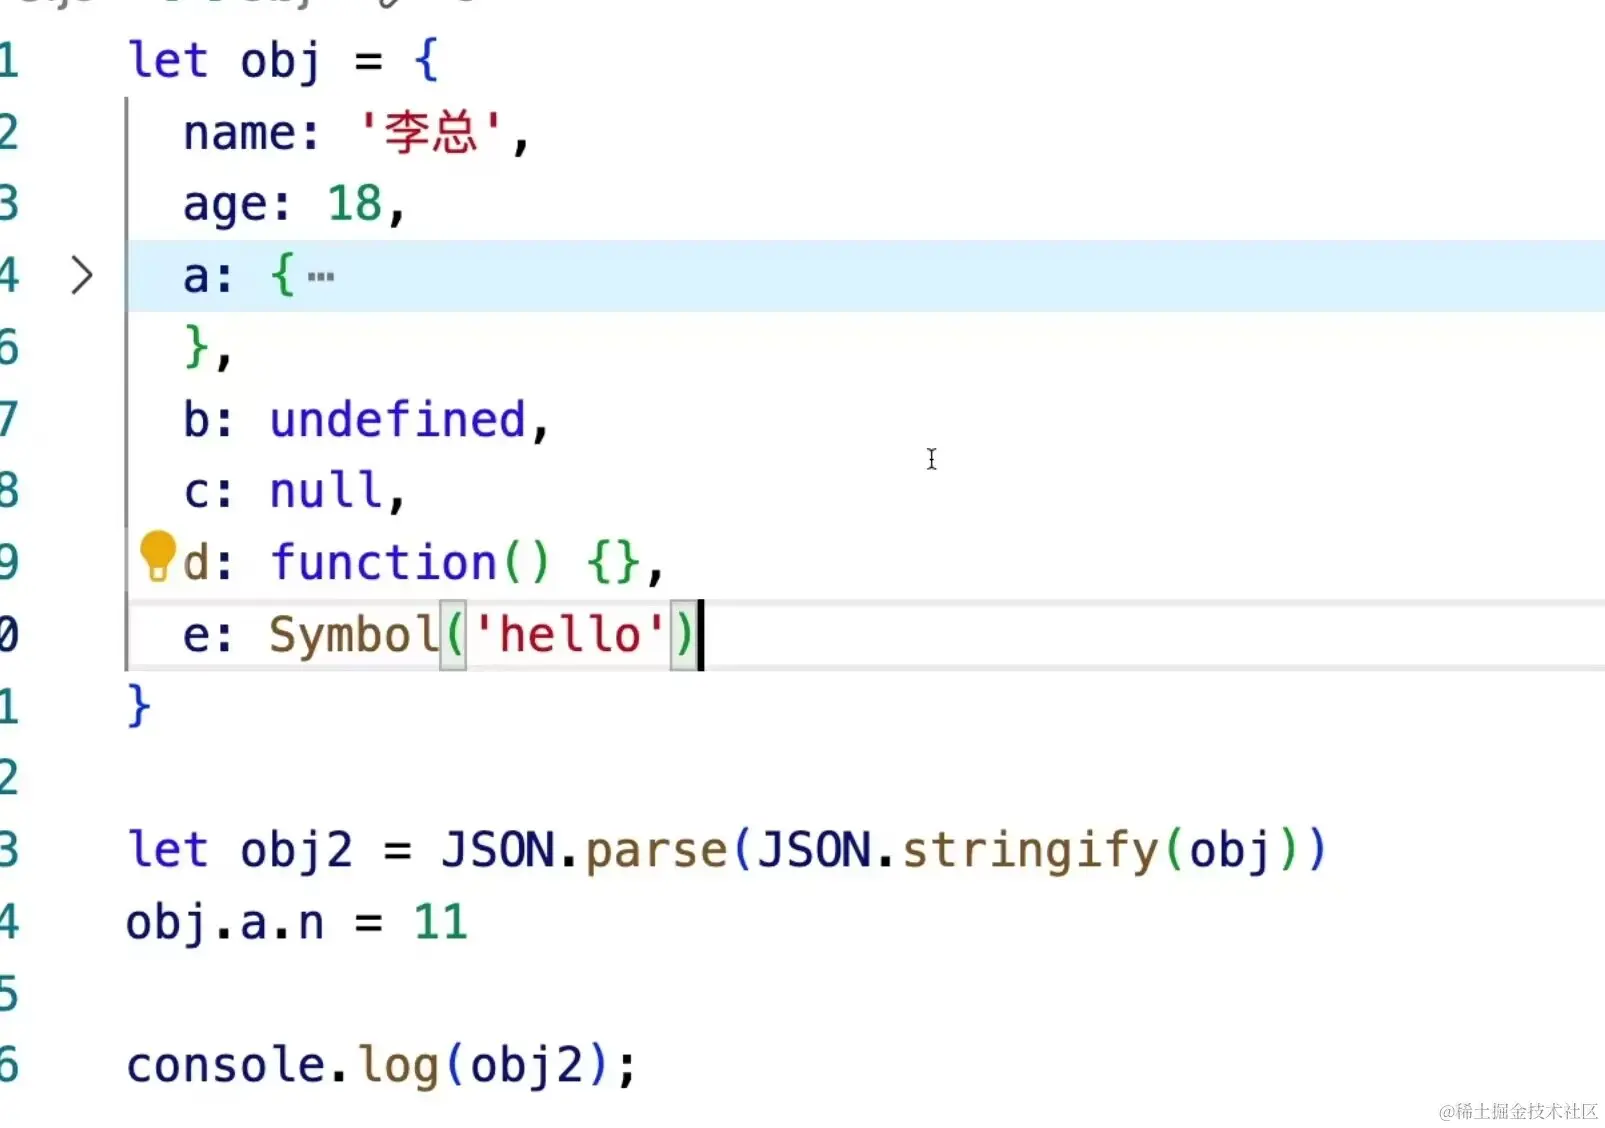Click 'age' property key
Image resolution: width=1605 pixels, height=1128 pixels.
226,206
